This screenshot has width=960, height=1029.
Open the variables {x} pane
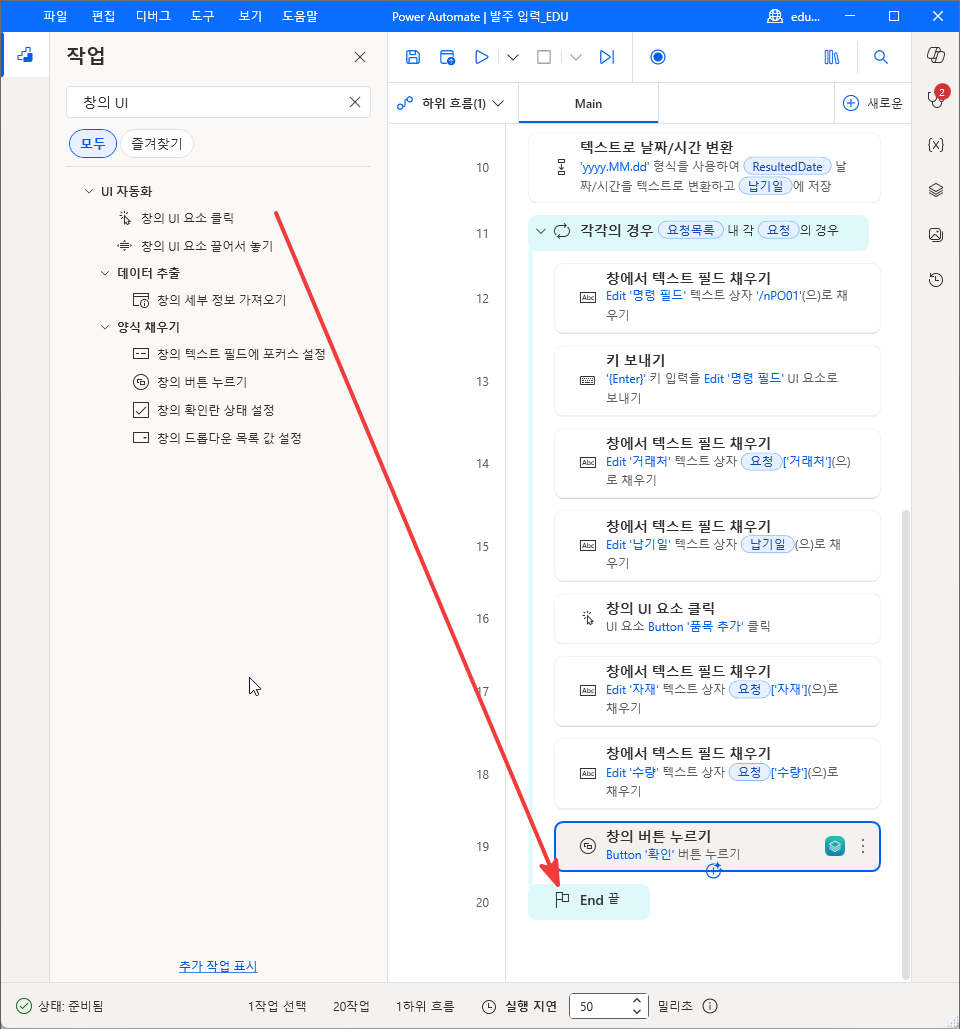pos(936,144)
